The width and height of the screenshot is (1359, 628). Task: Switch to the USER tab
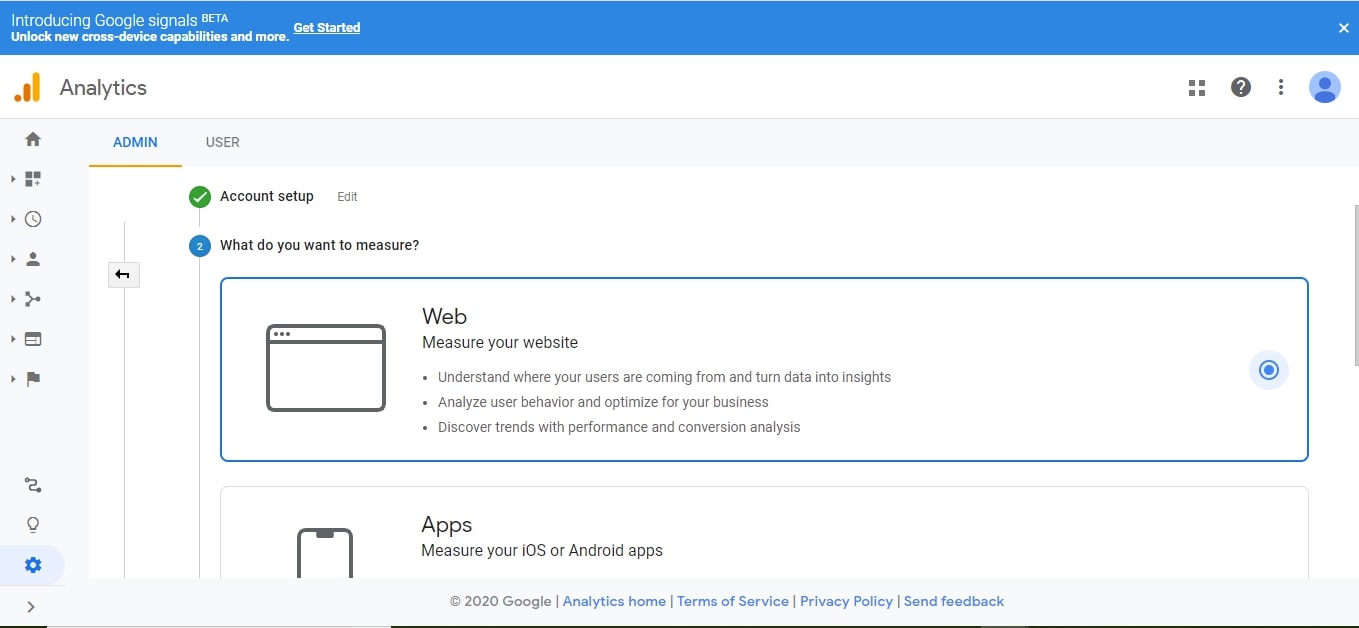[x=222, y=142]
